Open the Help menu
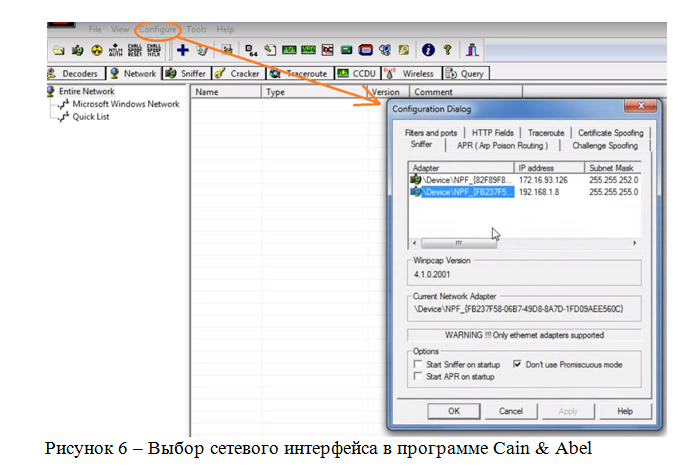Screen dimensions: 689x470 [225, 29]
